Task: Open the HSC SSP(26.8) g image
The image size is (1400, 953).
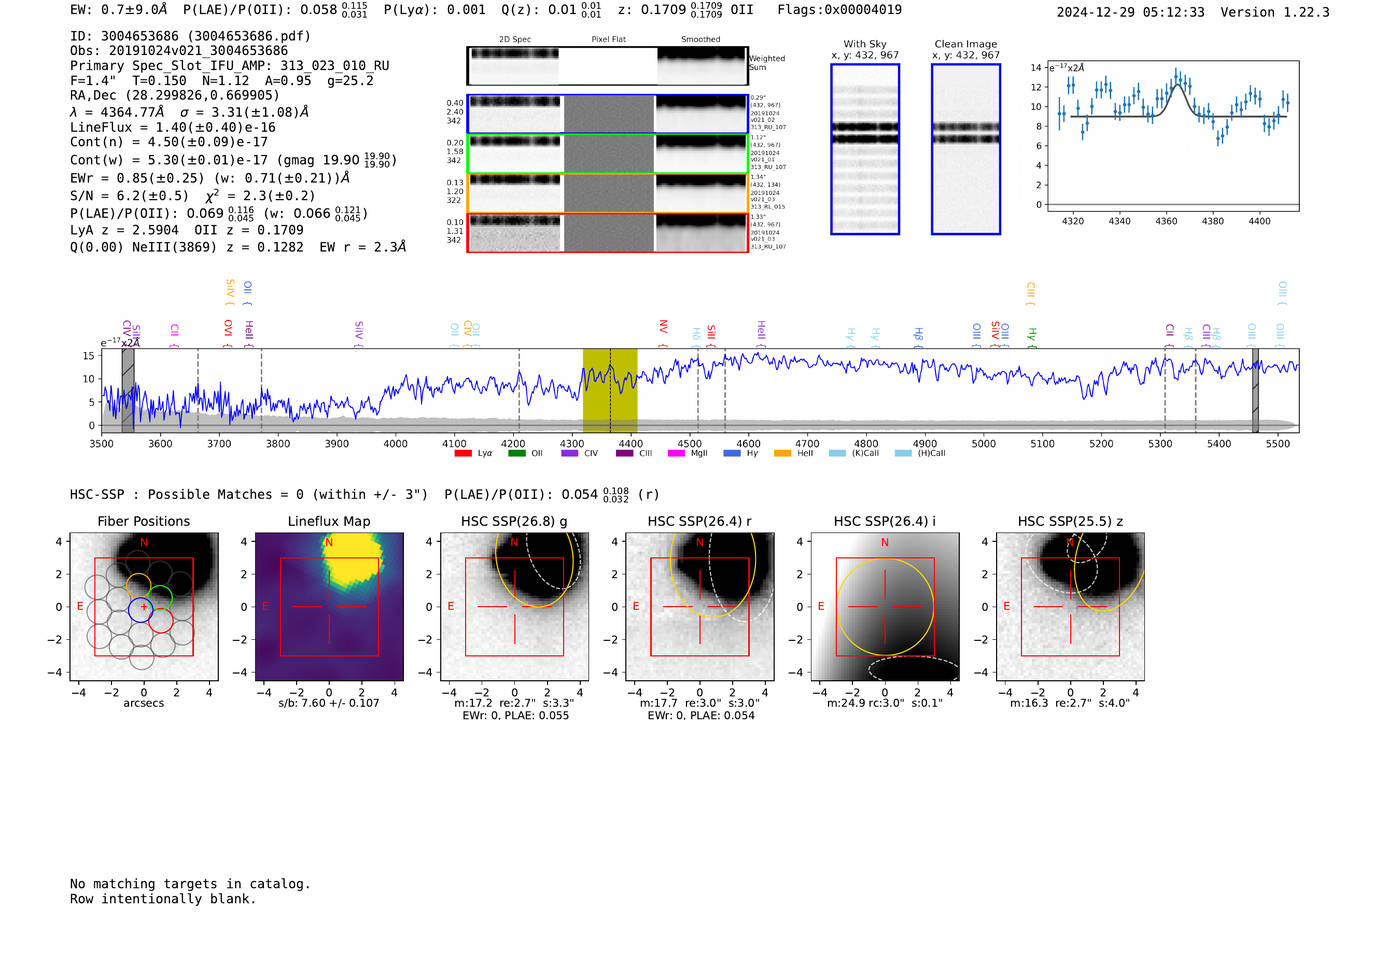Action: click(514, 607)
